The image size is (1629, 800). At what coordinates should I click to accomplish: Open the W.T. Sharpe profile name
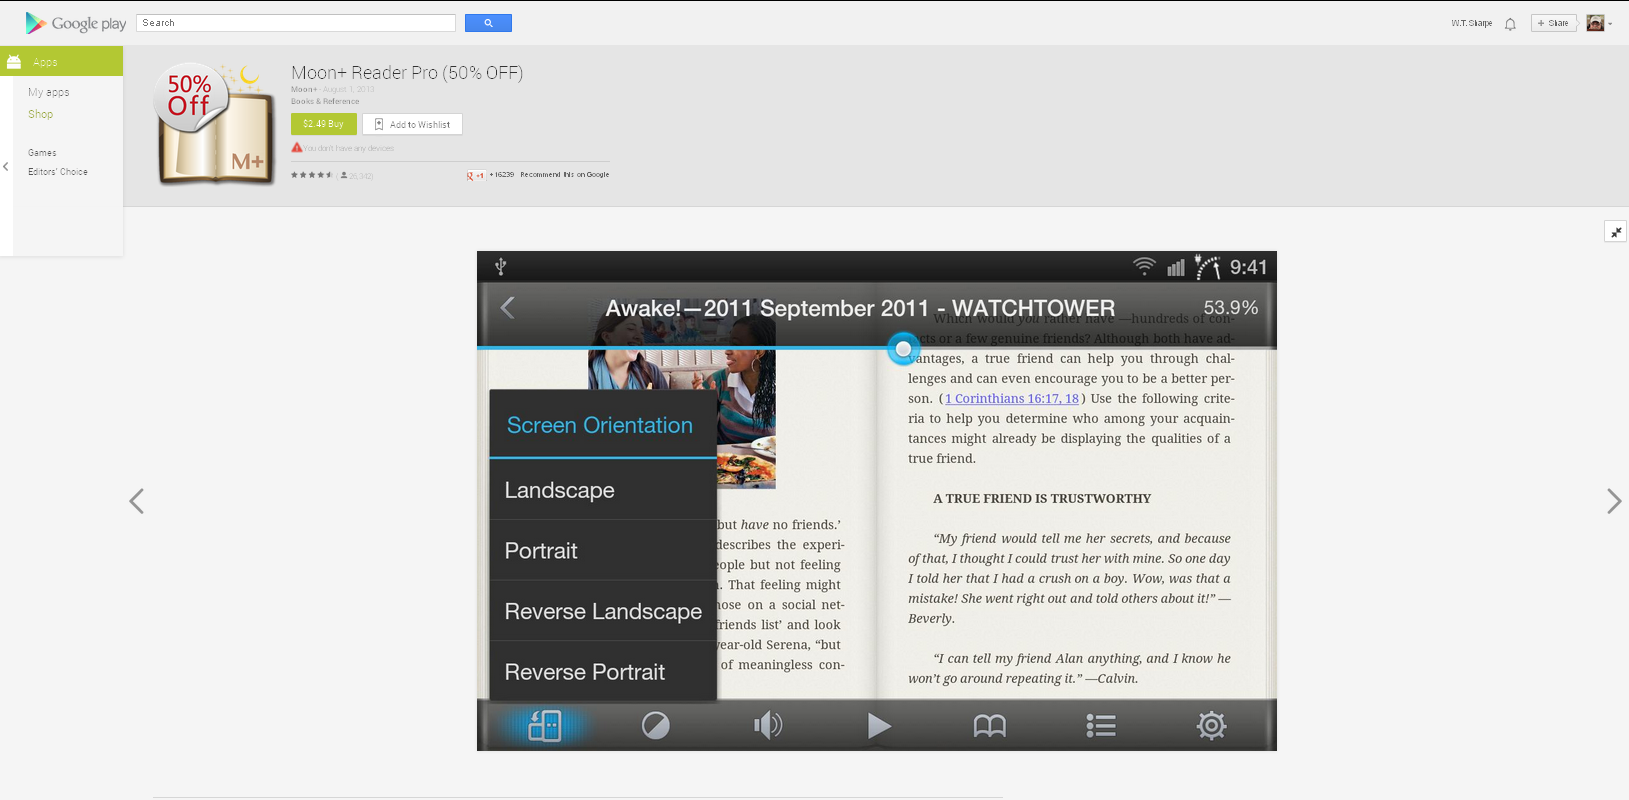point(1471,23)
